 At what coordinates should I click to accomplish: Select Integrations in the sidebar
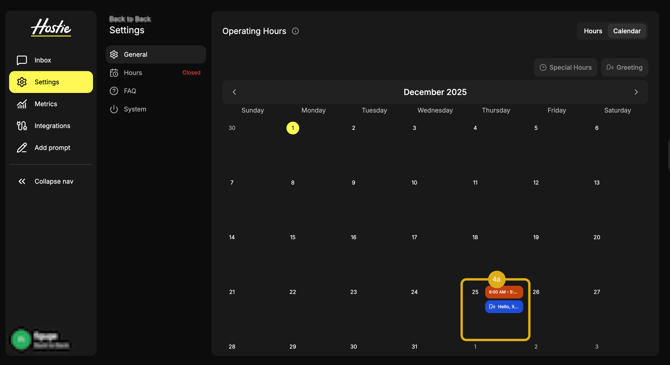[51, 126]
